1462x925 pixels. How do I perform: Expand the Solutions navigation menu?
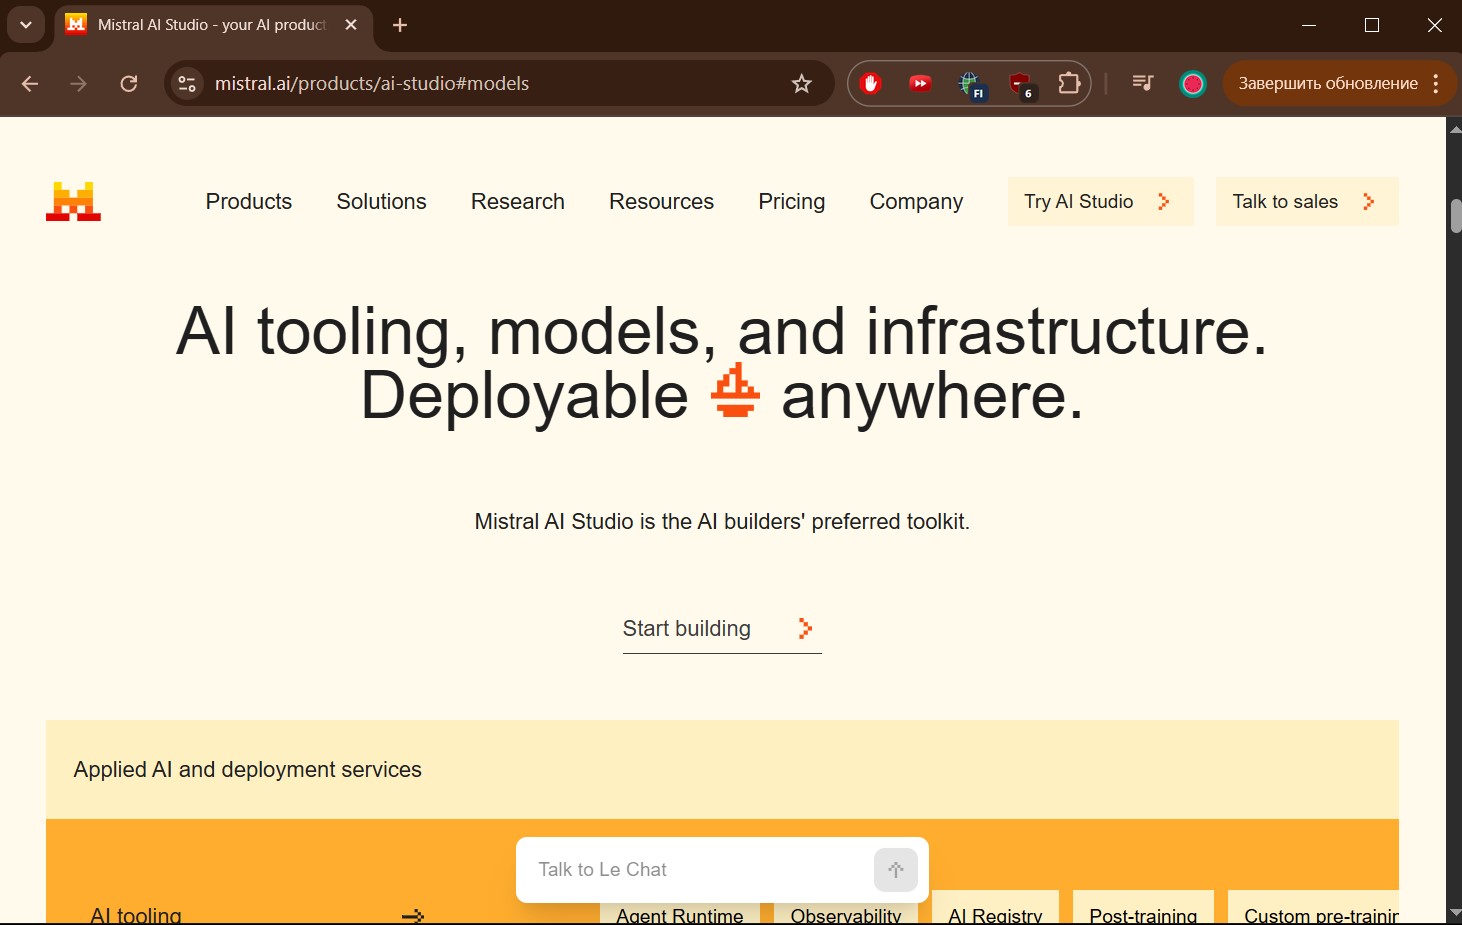coord(381,202)
